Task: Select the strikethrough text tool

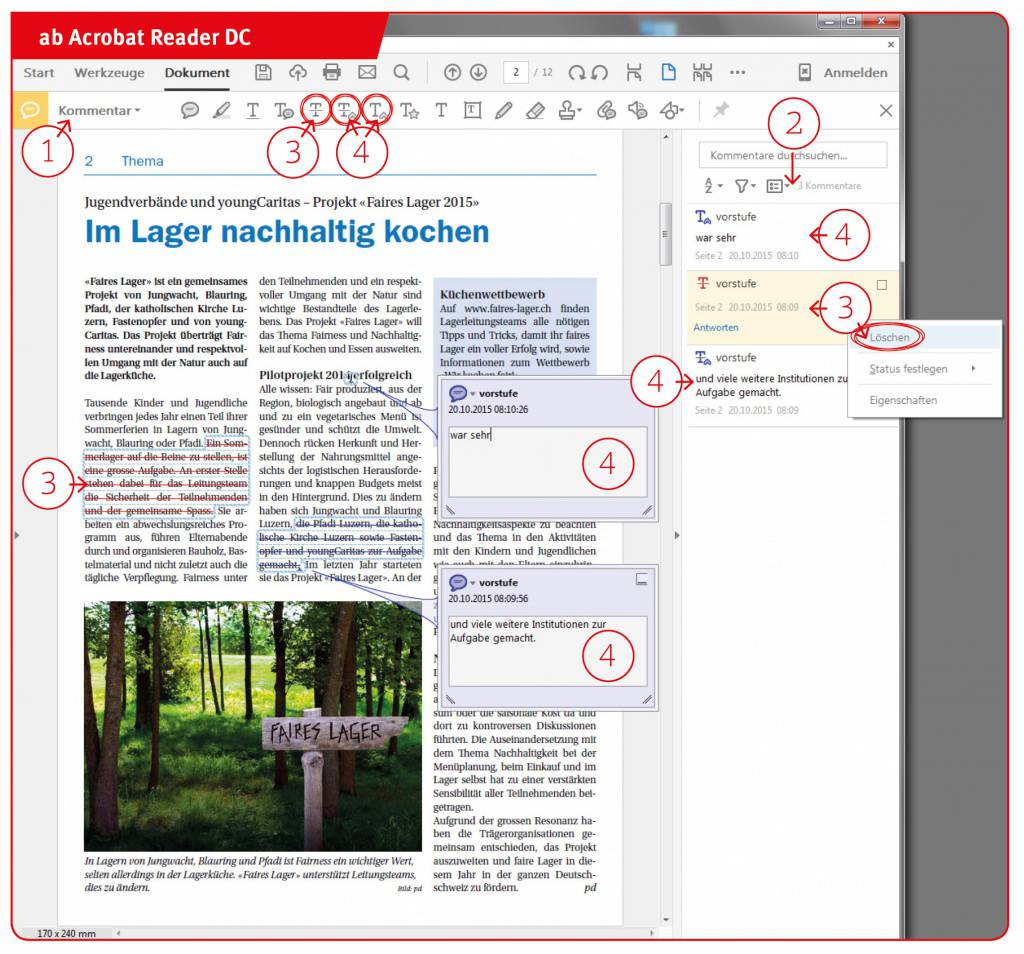Action: point(315,110)
